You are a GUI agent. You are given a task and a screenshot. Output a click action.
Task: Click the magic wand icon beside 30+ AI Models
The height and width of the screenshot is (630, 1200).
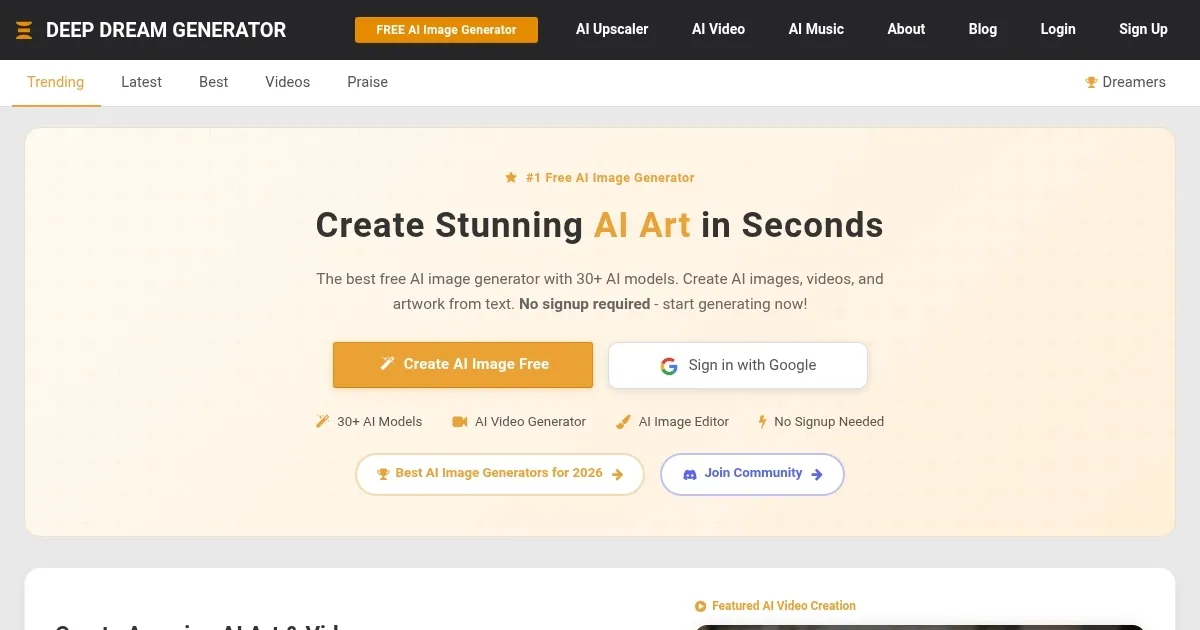click(x=322, y=422)
